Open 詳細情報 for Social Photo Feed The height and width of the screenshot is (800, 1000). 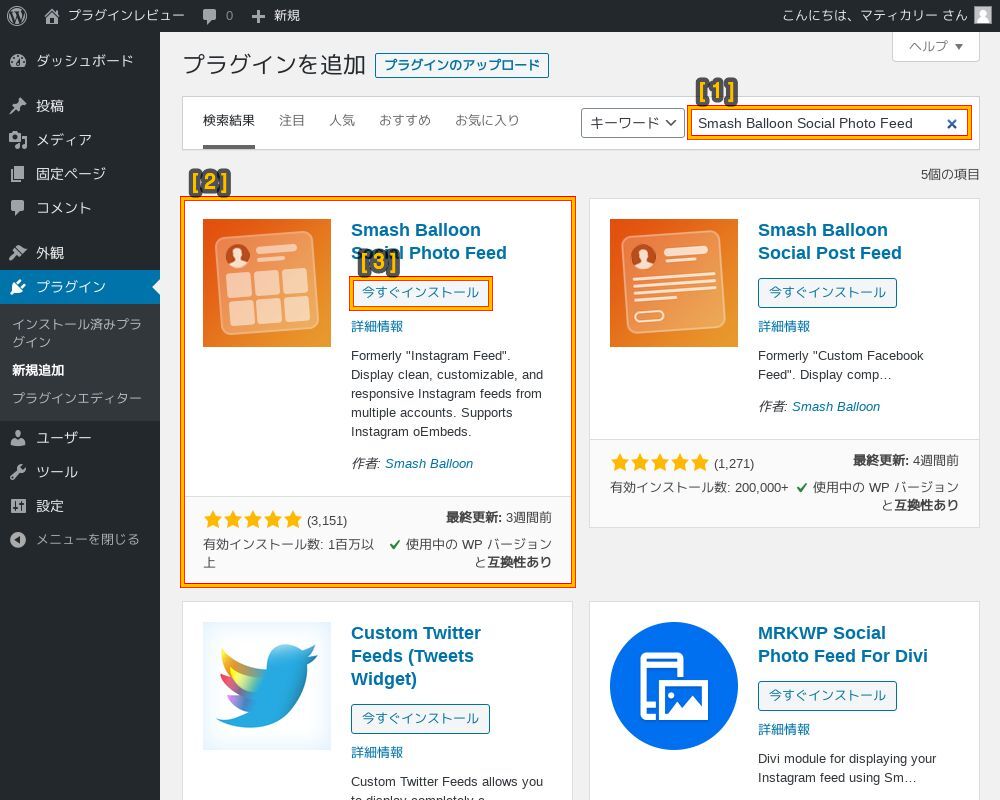pos(377,327)
